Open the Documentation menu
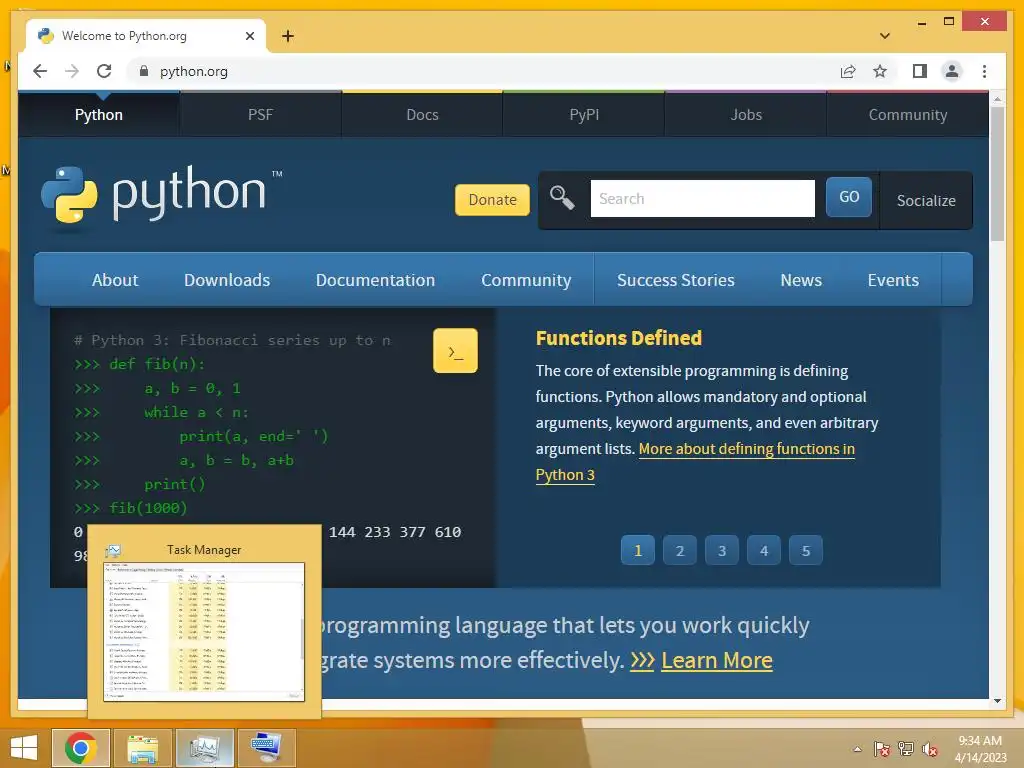The image size is (1024, 768). [376, 280]
